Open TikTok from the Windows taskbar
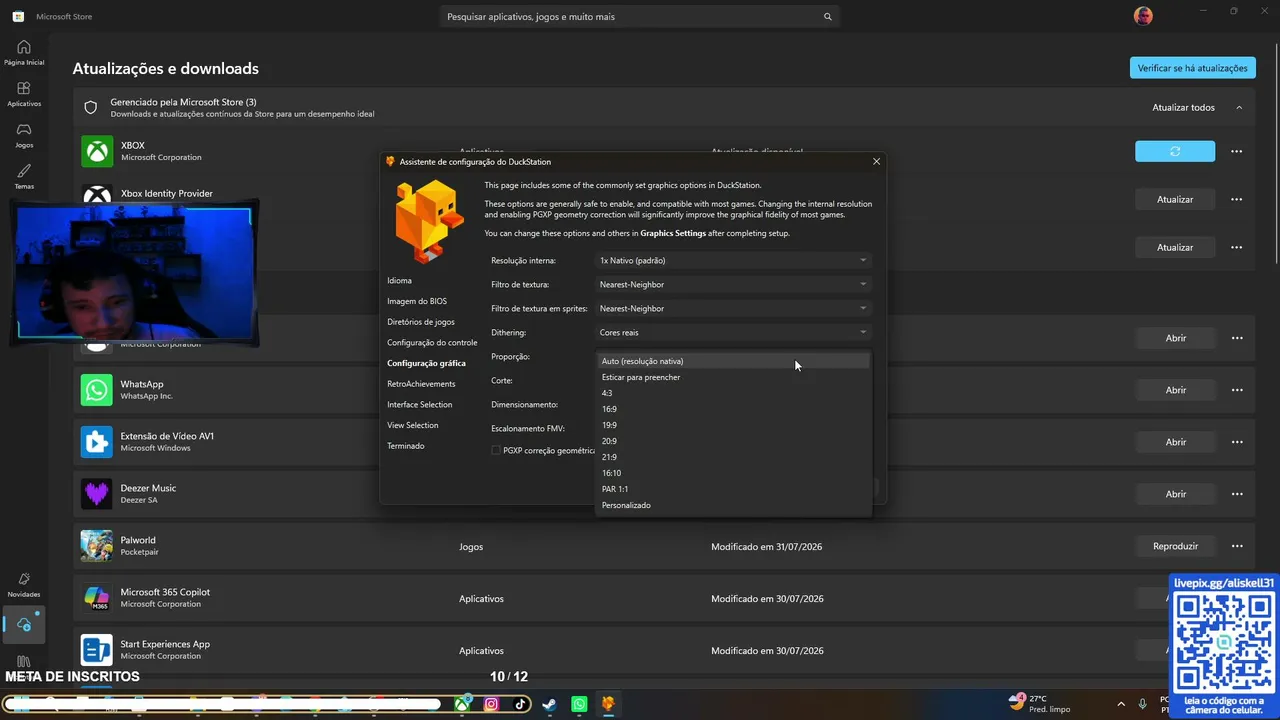Screen dimensions: 1280x720 (x=520, y=704)
